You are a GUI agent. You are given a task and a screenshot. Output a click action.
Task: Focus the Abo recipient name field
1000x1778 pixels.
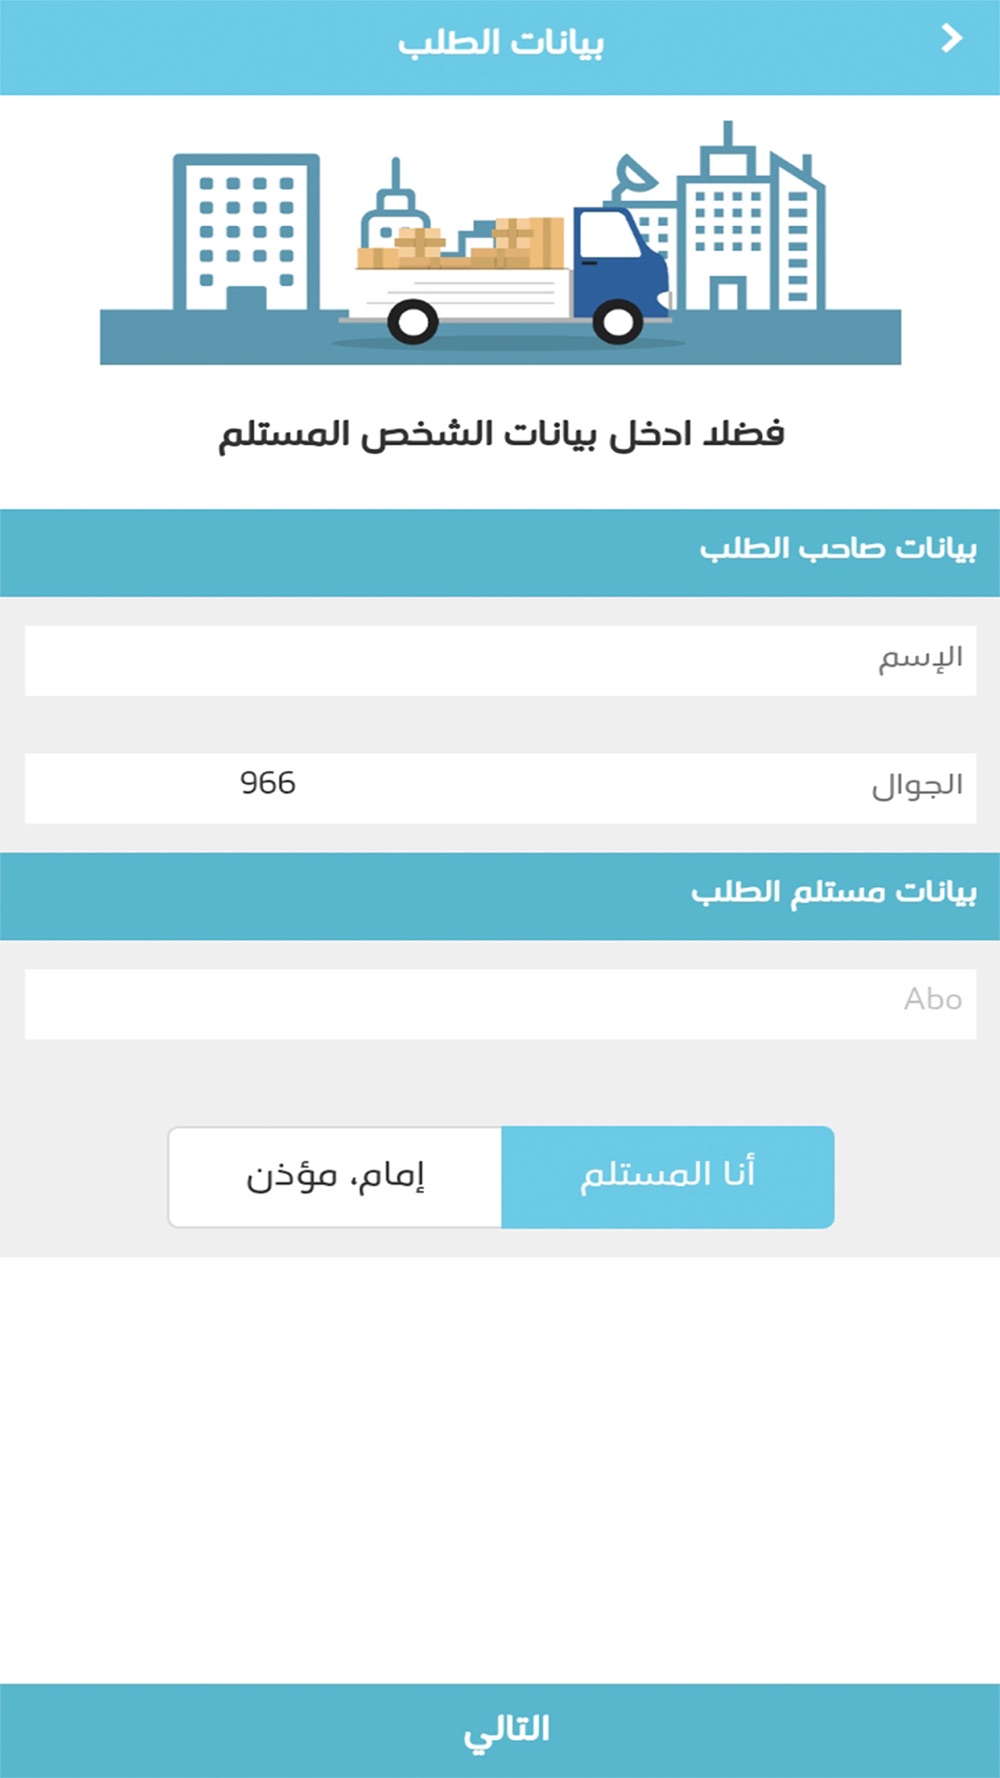[x=500, y=1003]
